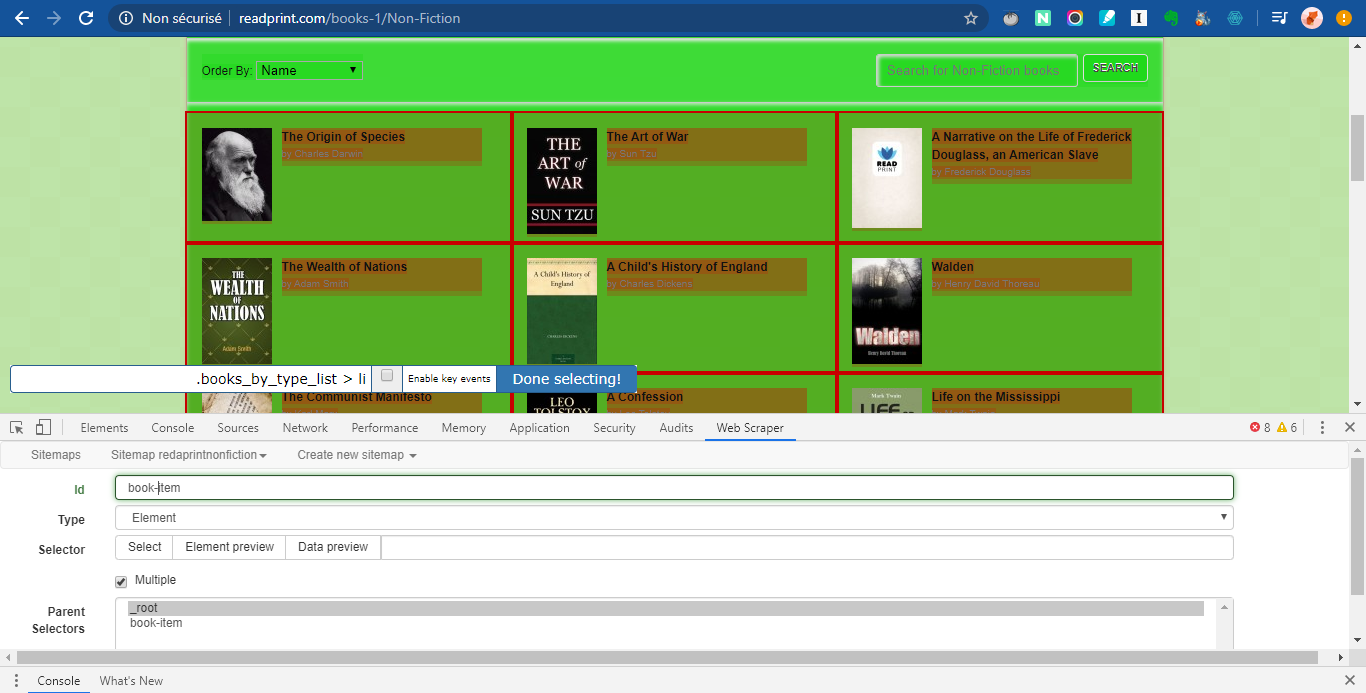Switch to the Console tab in DevTools

tap(172, 428)
